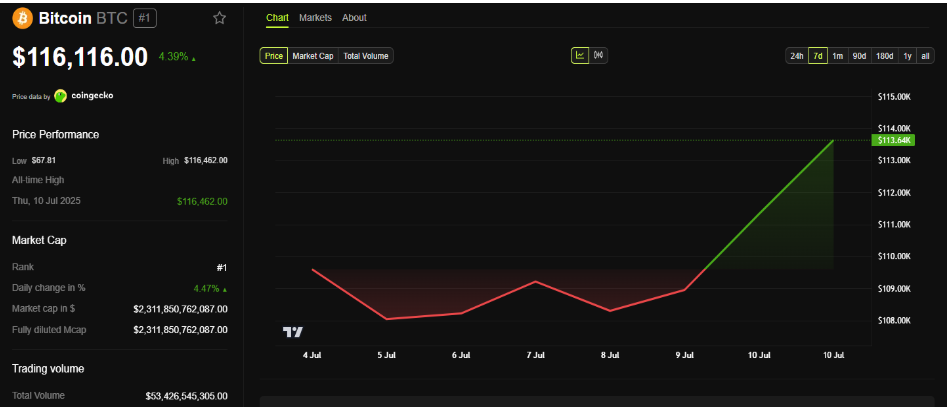Open the Chart tab
Viewport: 947px width, 407px height.
(277, 18)
